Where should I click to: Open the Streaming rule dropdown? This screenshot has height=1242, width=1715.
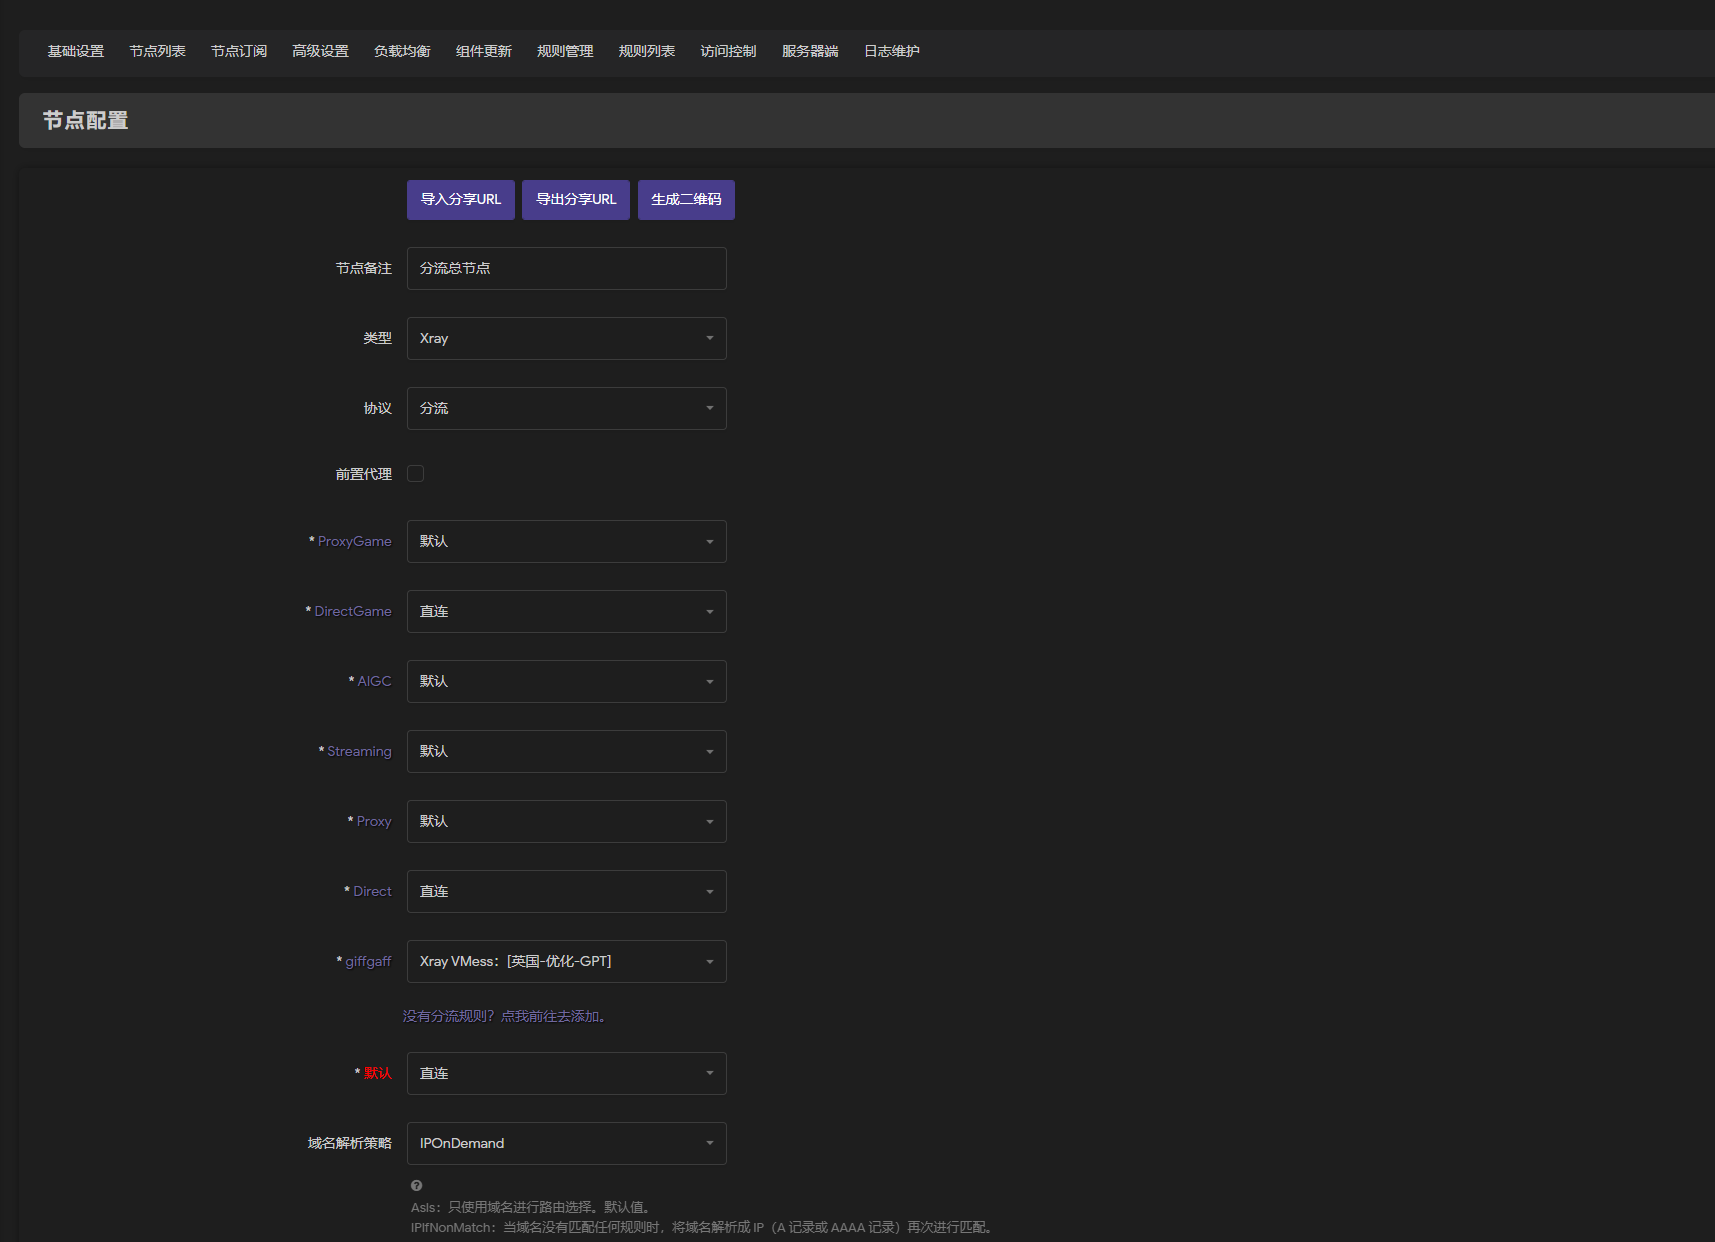(x=566, y=752)
